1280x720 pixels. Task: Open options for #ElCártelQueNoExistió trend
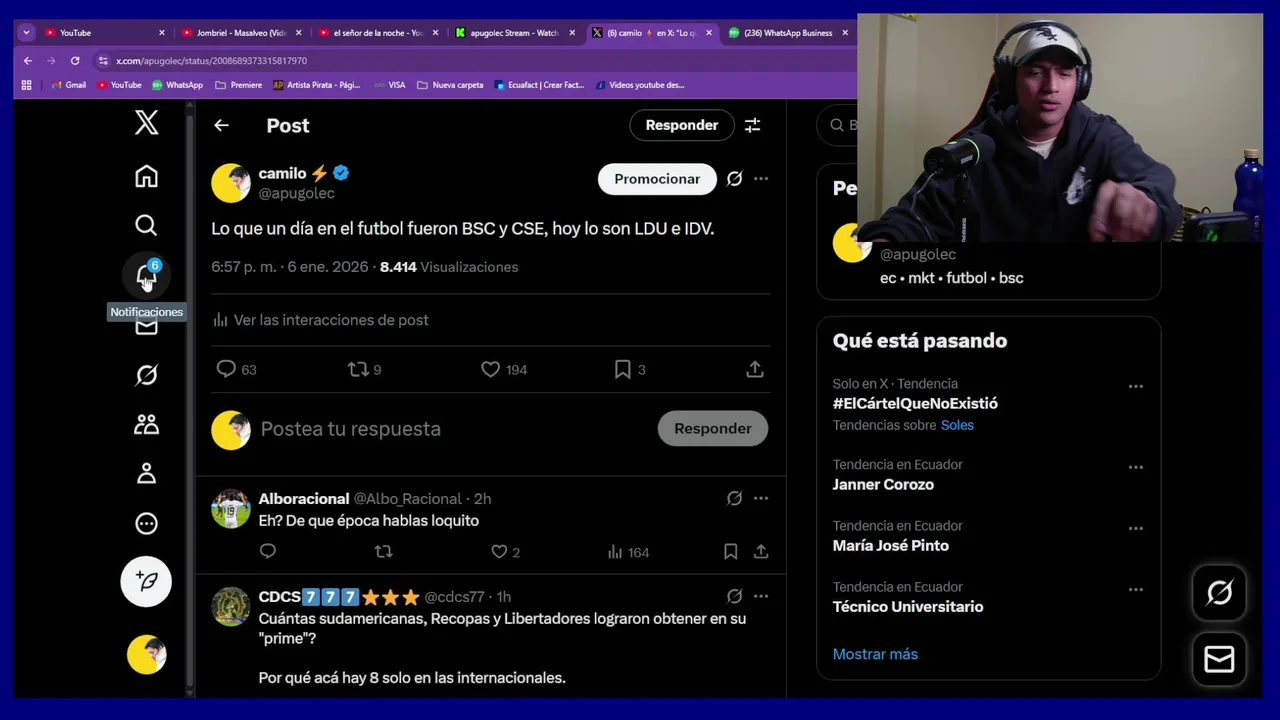click(1135, 386)
